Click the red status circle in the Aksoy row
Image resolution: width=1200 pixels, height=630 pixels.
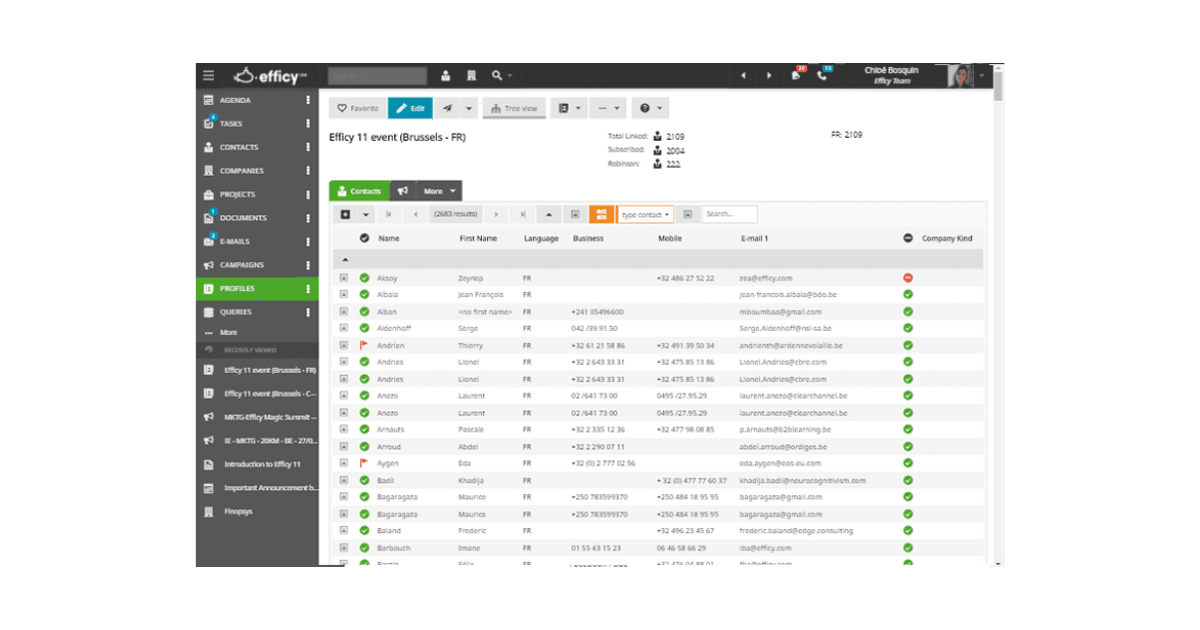point(908,278)
